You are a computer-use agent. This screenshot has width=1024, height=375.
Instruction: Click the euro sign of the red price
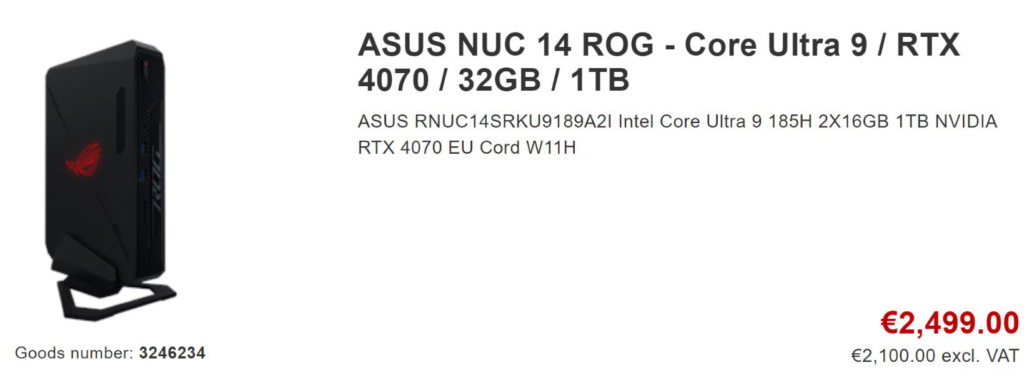(889, 323)
